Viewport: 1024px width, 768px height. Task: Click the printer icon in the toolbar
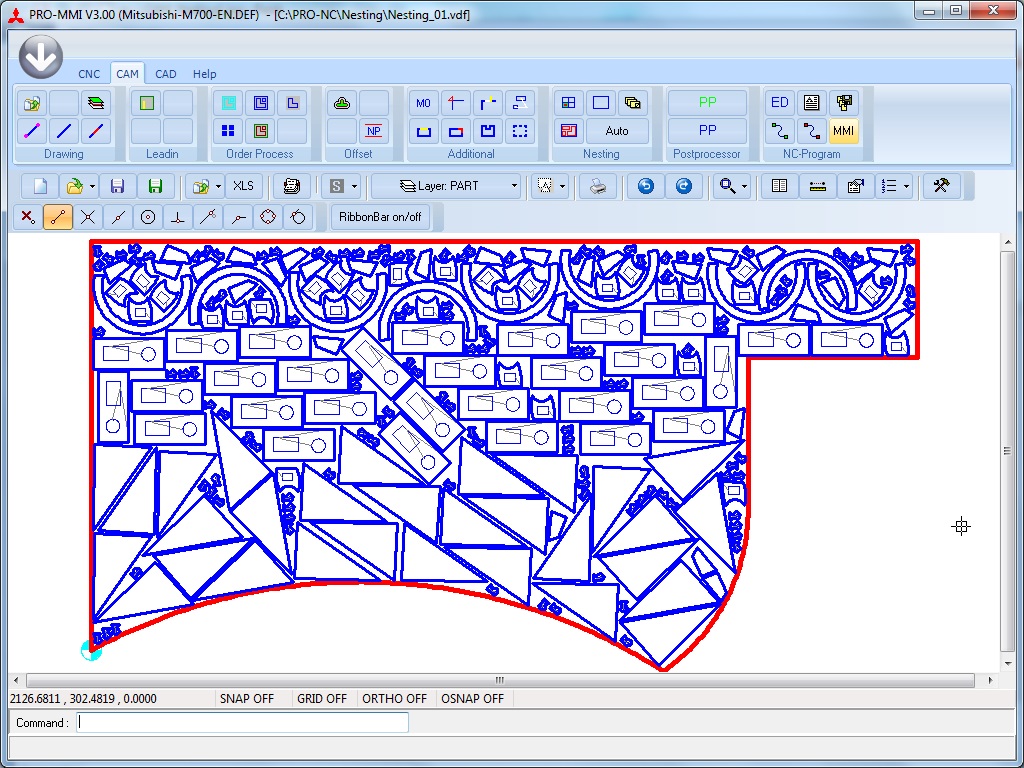pyautogui.click(x=598, y=186)
